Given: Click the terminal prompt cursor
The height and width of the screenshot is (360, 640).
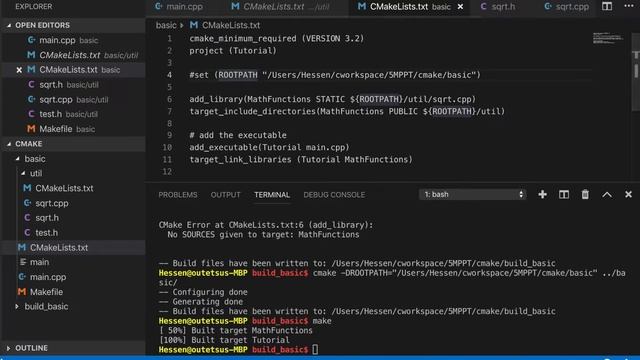Looking at the screenshot, I should point(315,349).
